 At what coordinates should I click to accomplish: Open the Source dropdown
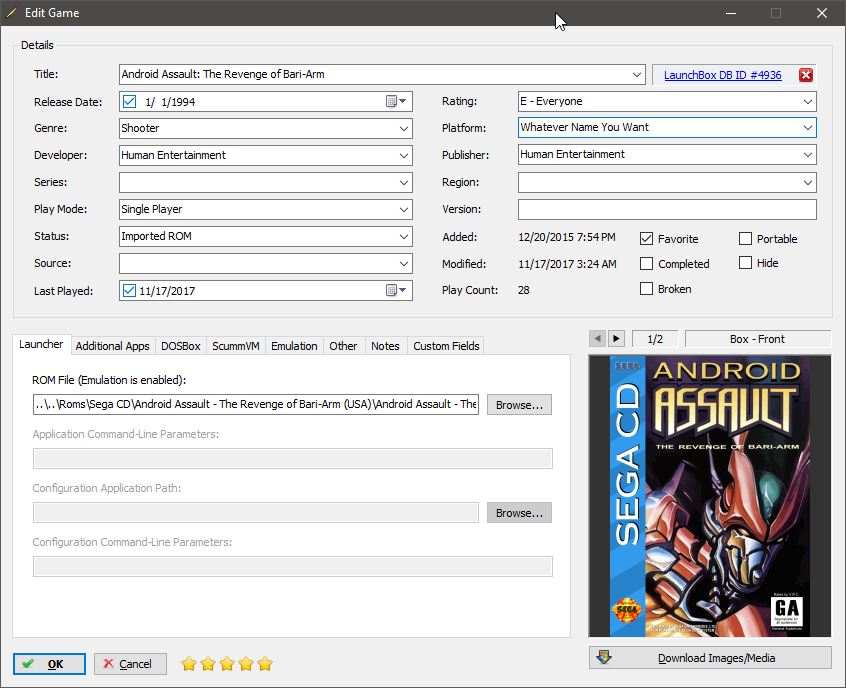[x=404, y=263]
